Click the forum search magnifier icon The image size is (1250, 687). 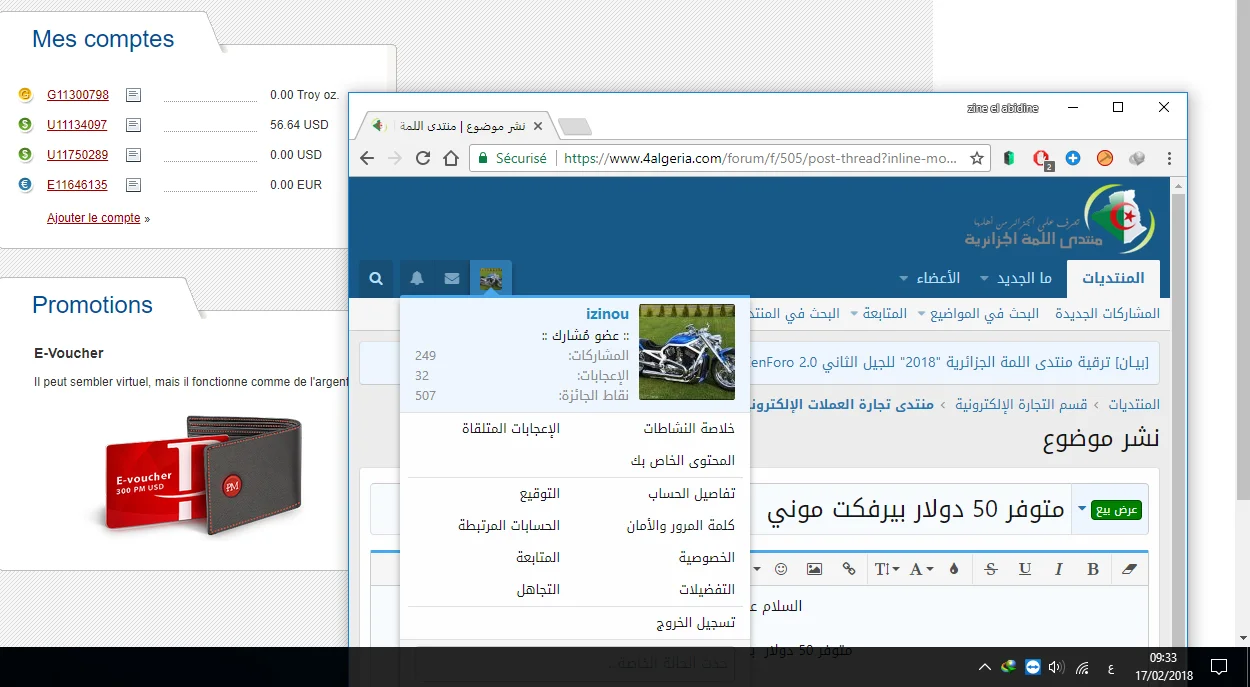click(376, 279)
